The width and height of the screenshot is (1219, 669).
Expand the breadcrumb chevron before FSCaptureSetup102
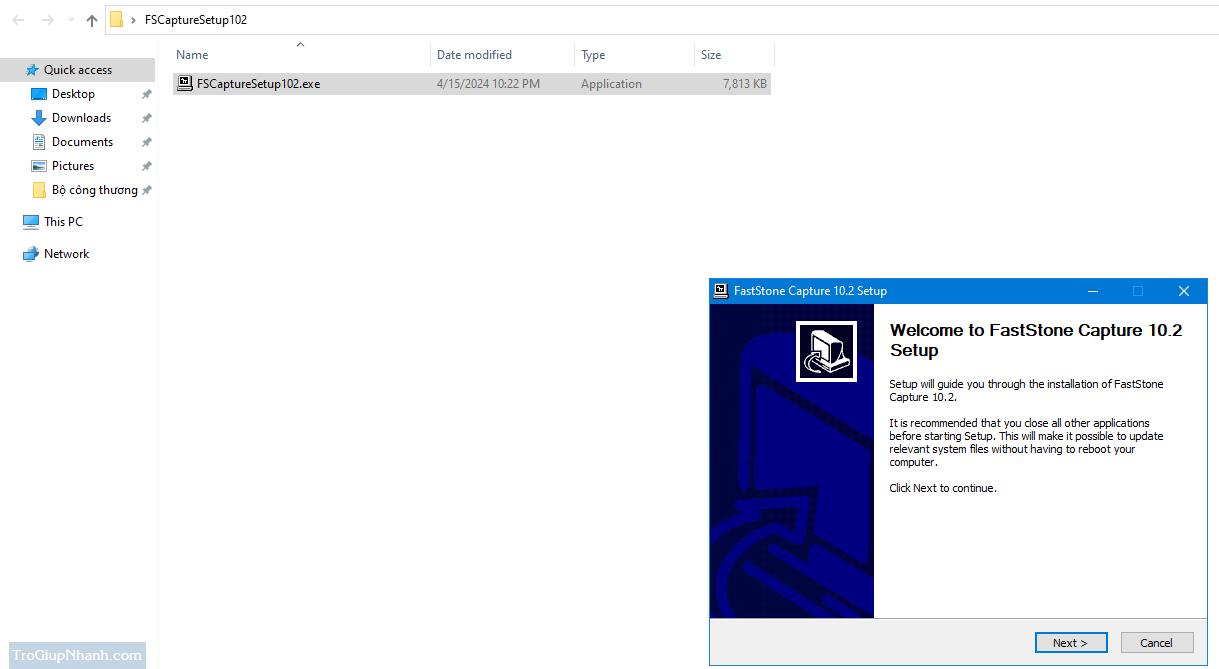pyautogui.click(x=133, y=20)
